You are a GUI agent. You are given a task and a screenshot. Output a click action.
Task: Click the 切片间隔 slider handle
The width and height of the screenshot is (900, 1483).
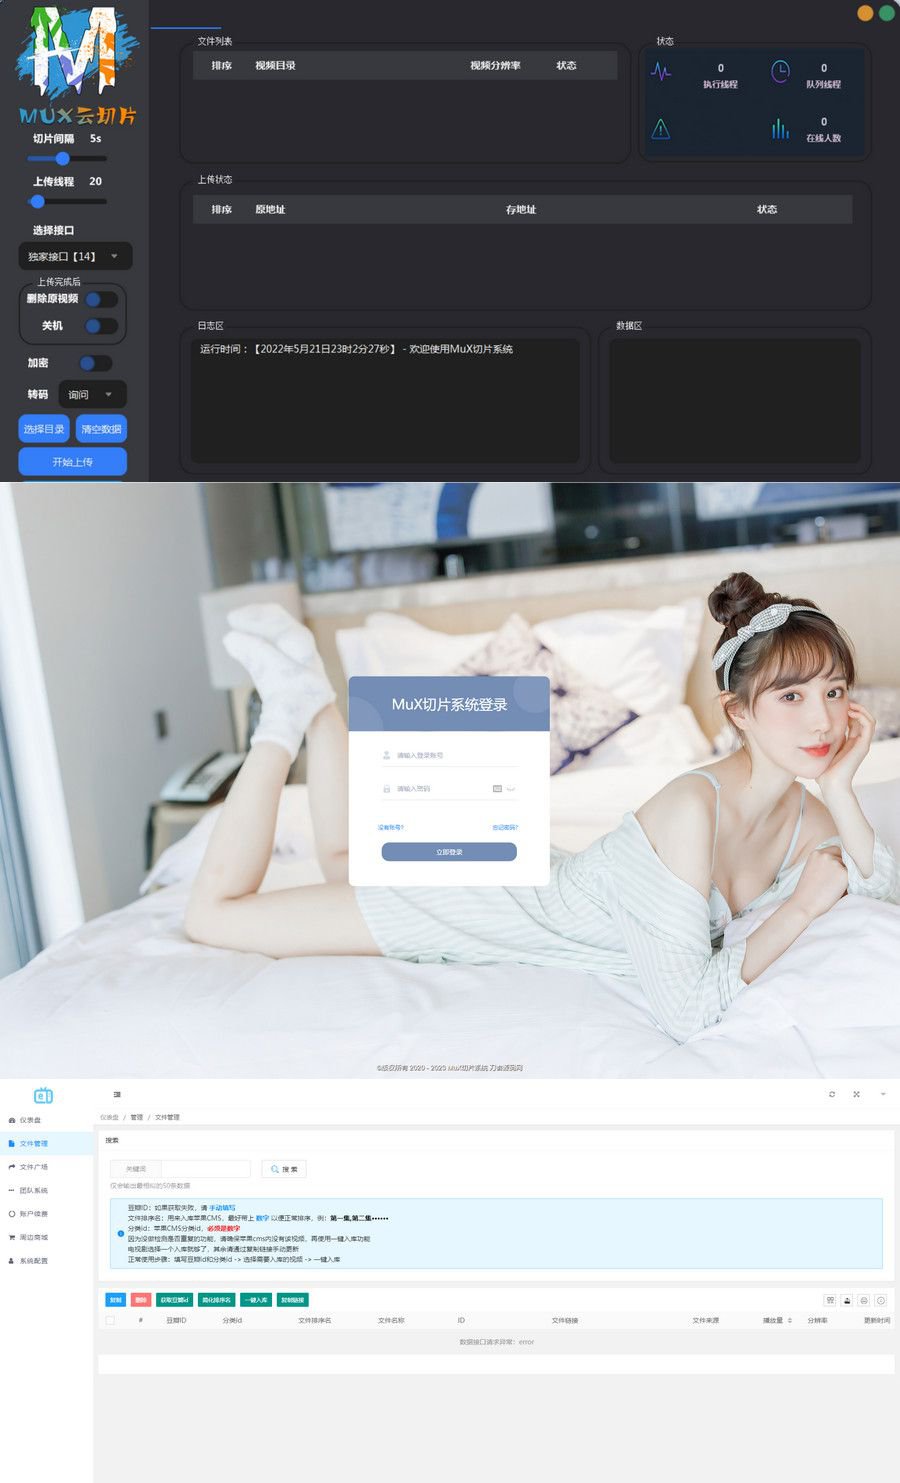[62, 158]
